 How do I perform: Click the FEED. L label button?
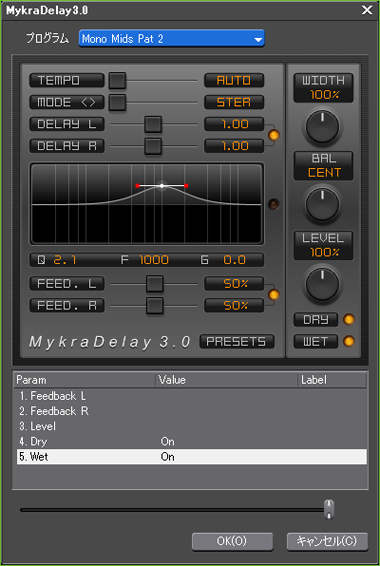pyautogui.click(x=67, y=284)
